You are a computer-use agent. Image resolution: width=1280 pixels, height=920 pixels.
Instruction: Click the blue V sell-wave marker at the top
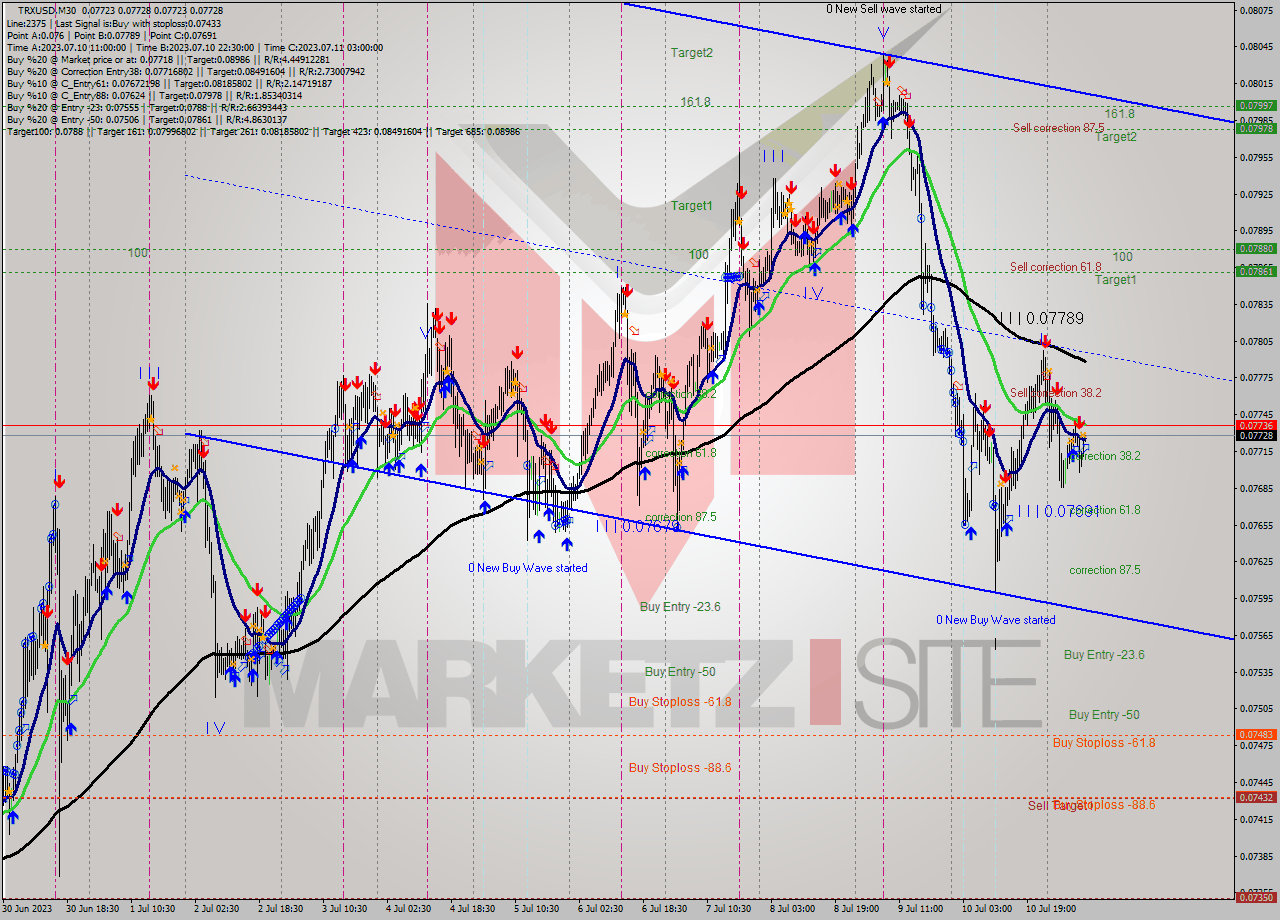[881, 31]
